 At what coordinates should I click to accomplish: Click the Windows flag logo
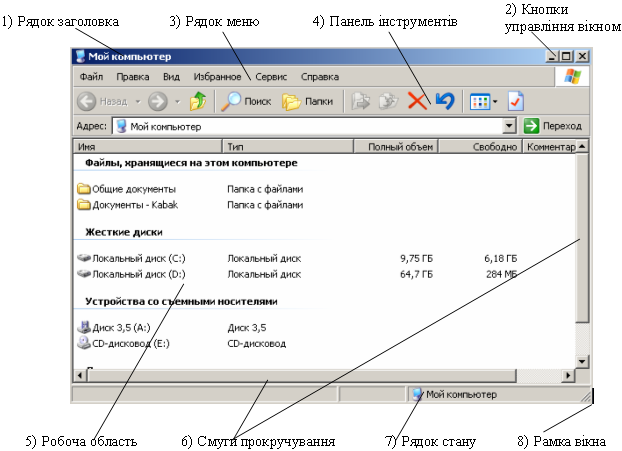tap(572, 76)
